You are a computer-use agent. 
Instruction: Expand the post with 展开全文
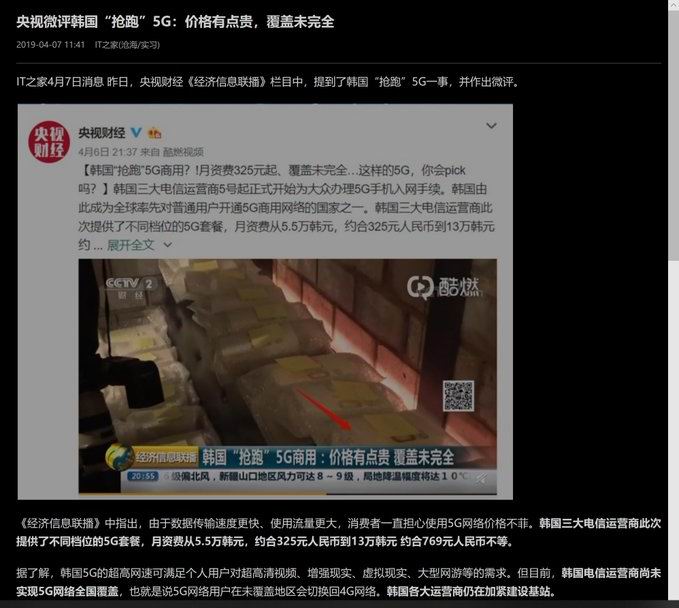(131, 245)
